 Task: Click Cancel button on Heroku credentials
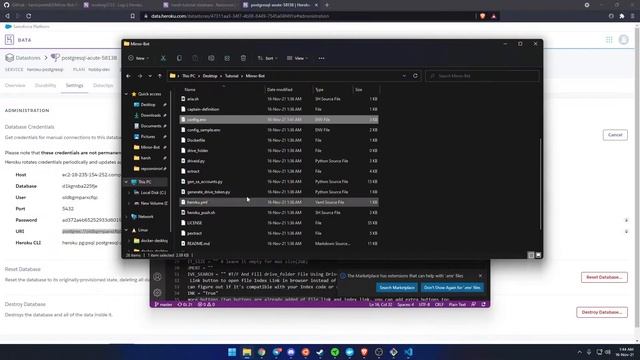pos(615,135)
